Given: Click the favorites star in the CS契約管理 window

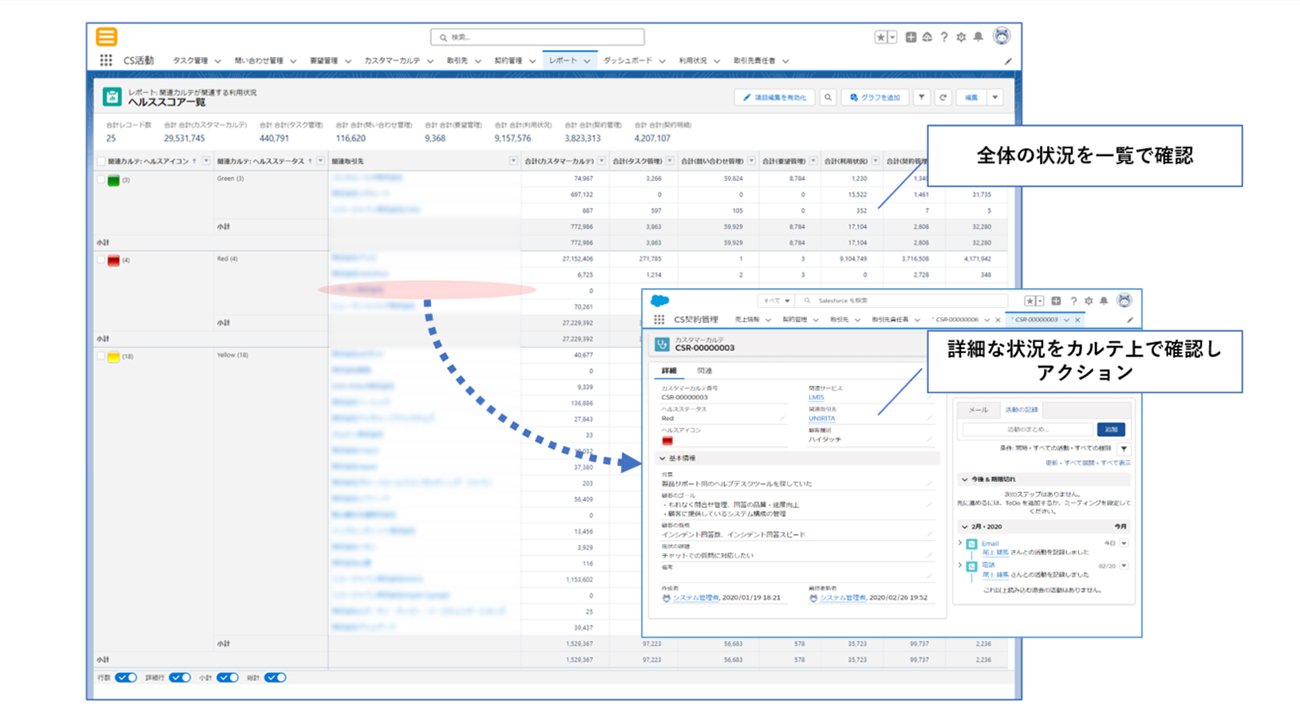Looking at the screenshot, I should (x=1031, y=300).
